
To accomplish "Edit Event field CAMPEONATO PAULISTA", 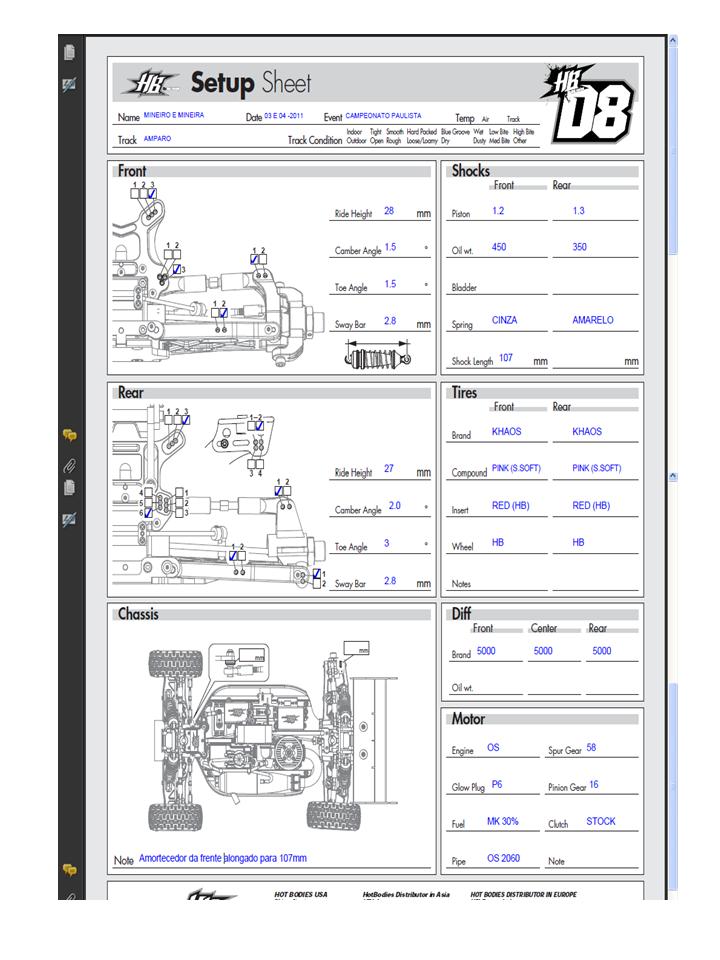I will [x=383, y=115].
